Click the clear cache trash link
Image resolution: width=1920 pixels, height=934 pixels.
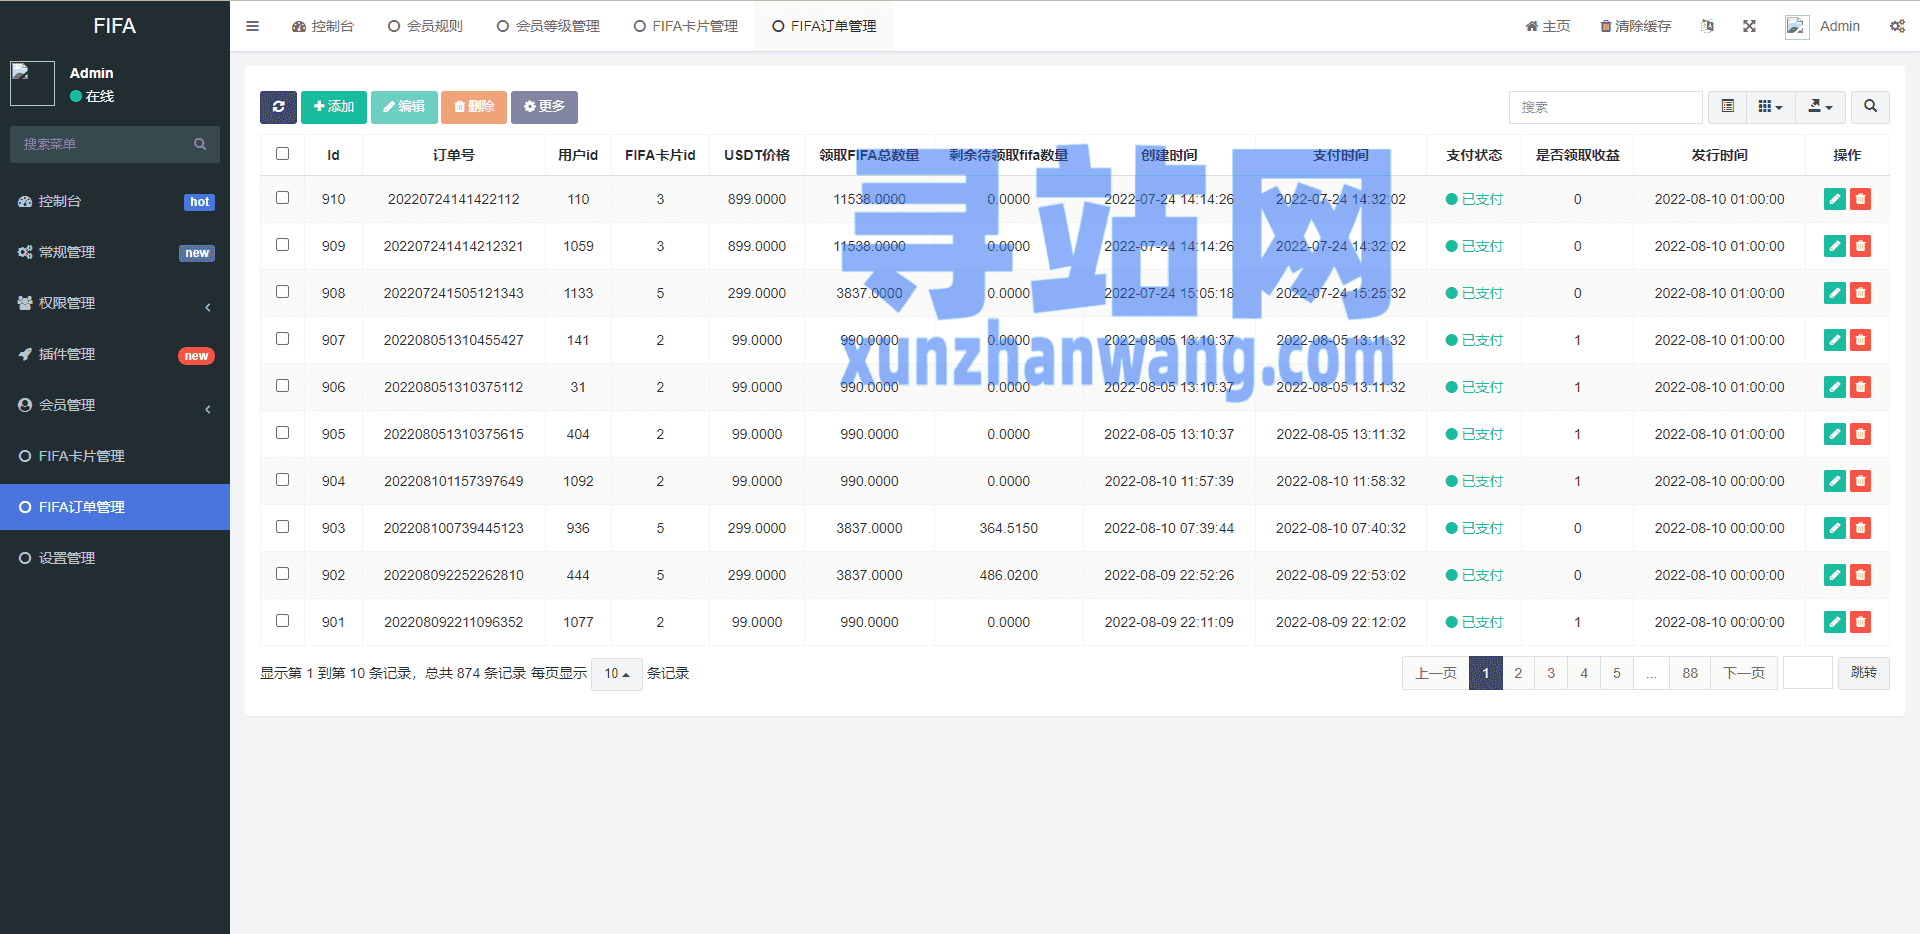coord(1635,26)
